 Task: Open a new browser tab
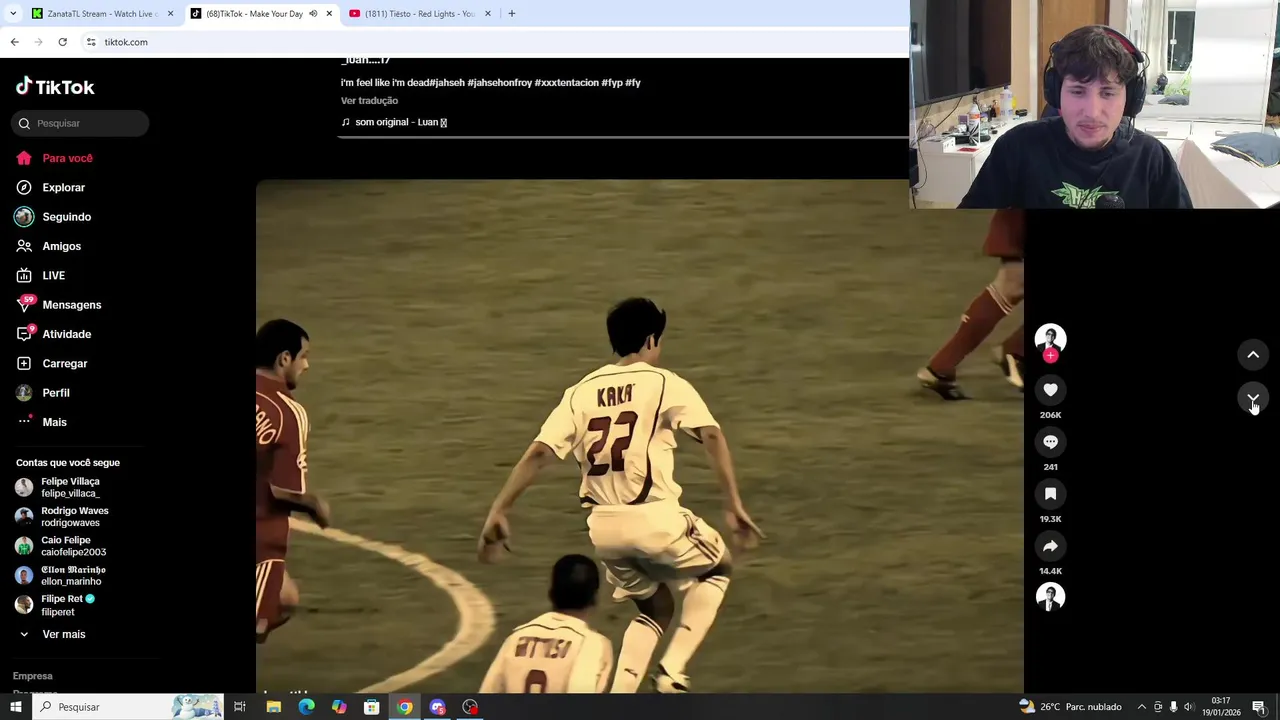(x=511, y=14)
